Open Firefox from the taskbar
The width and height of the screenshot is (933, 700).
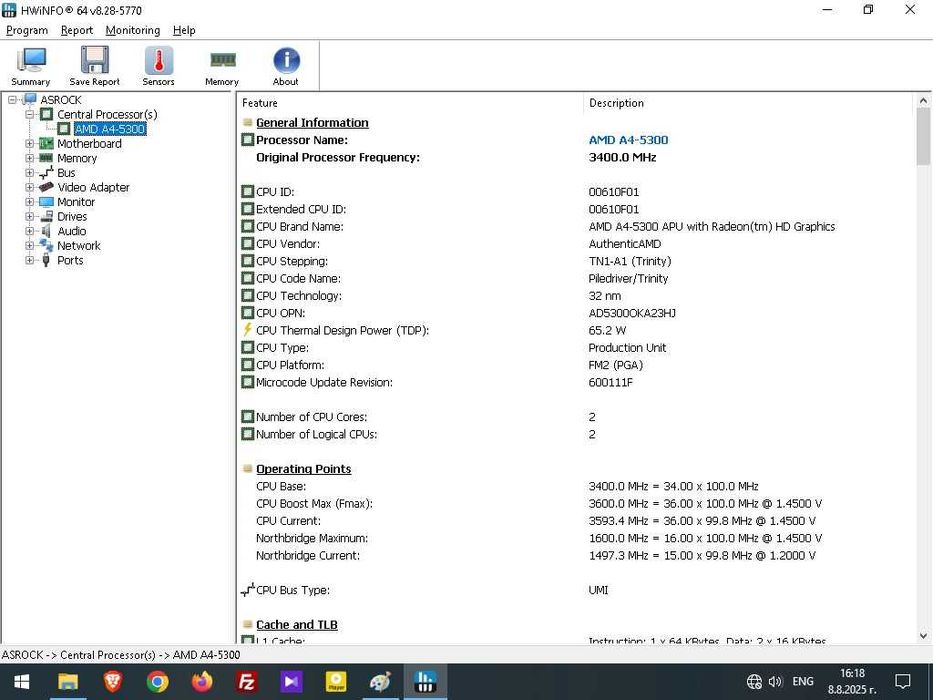(x=202, y=682)
